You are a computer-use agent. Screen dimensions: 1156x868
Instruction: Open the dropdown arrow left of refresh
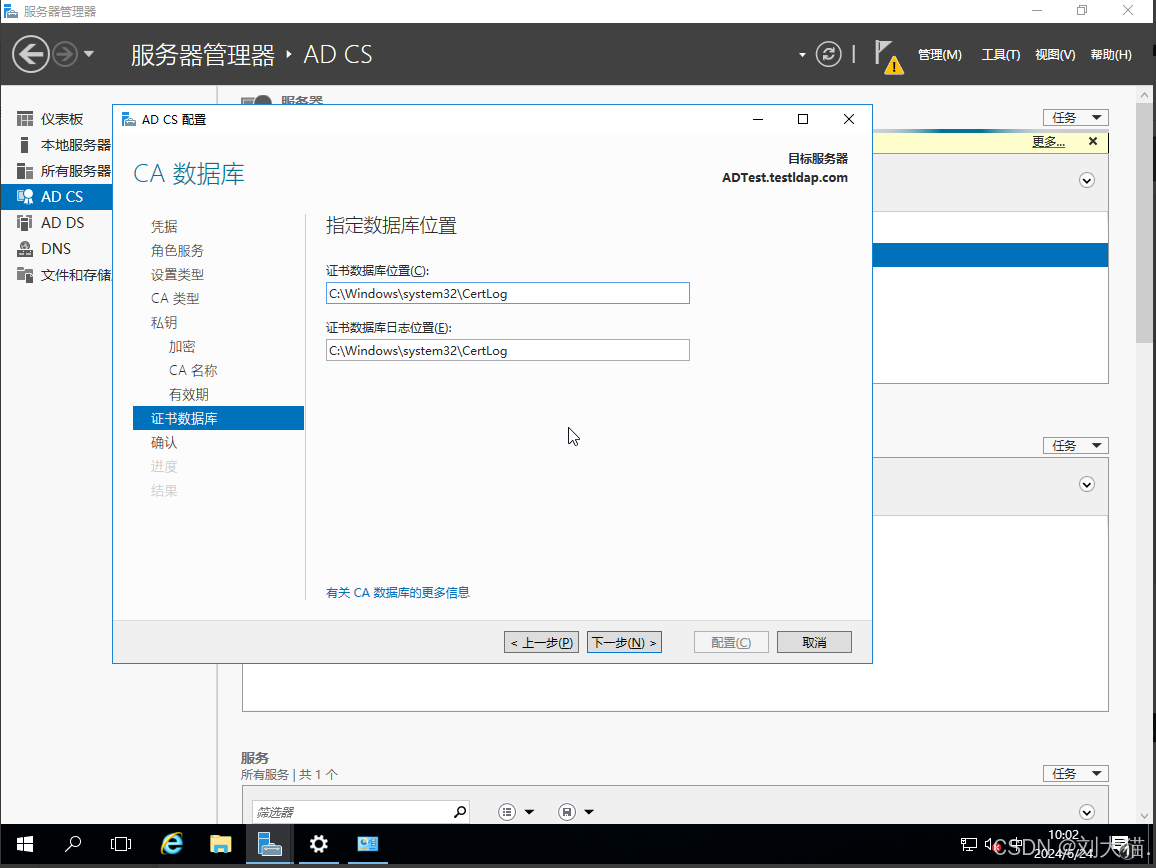[802, 55]
